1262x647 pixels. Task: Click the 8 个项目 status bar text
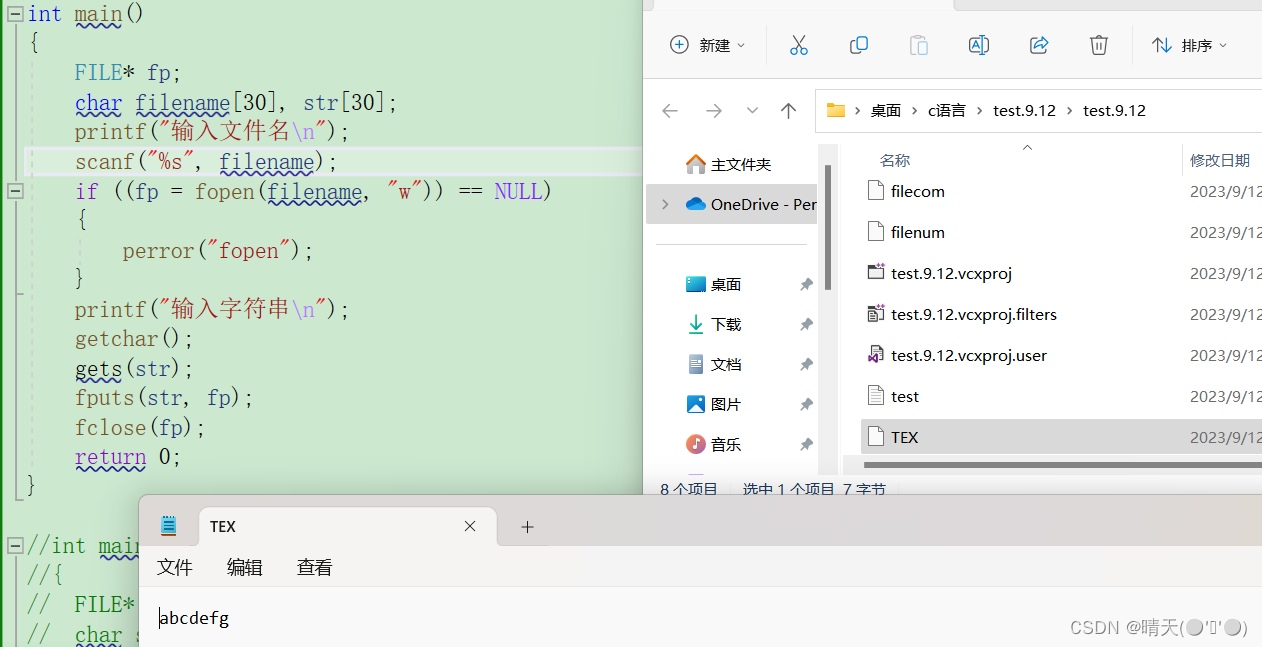689,489
